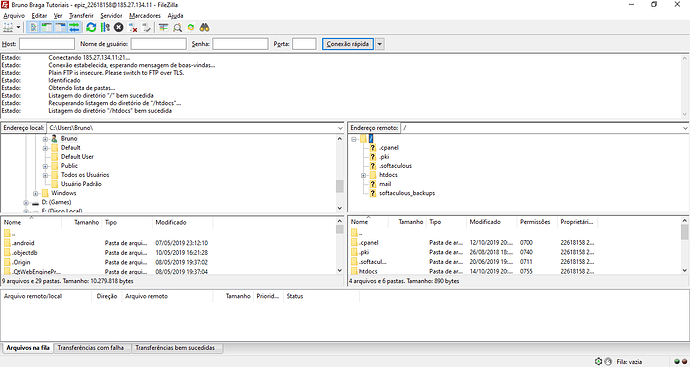Select the .android folder in local list
The width and height of the screenshot is (690, 367).
click(x=23, y=243)
